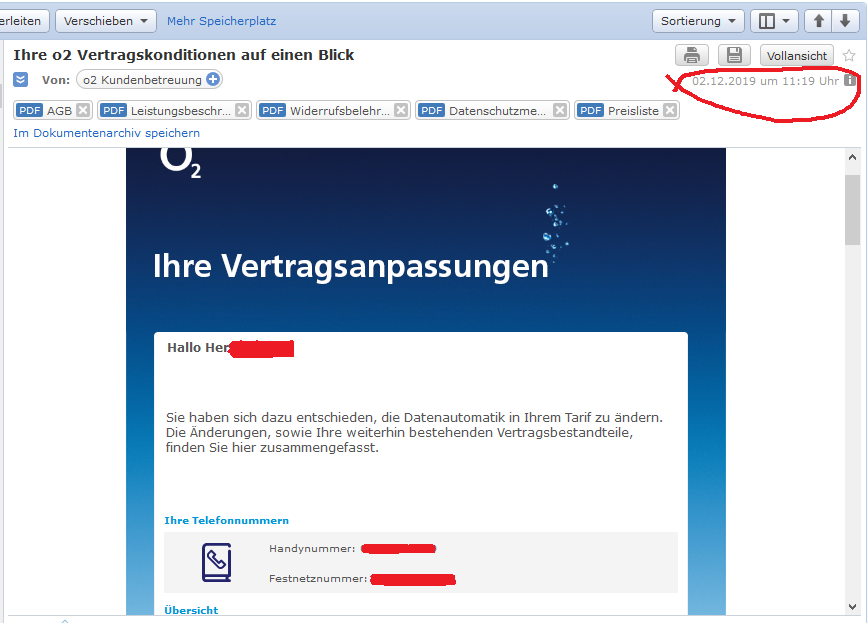Print the email with the printer icon
The height and width of the screenshot is (623, 868).
click(x=691, y=55)
